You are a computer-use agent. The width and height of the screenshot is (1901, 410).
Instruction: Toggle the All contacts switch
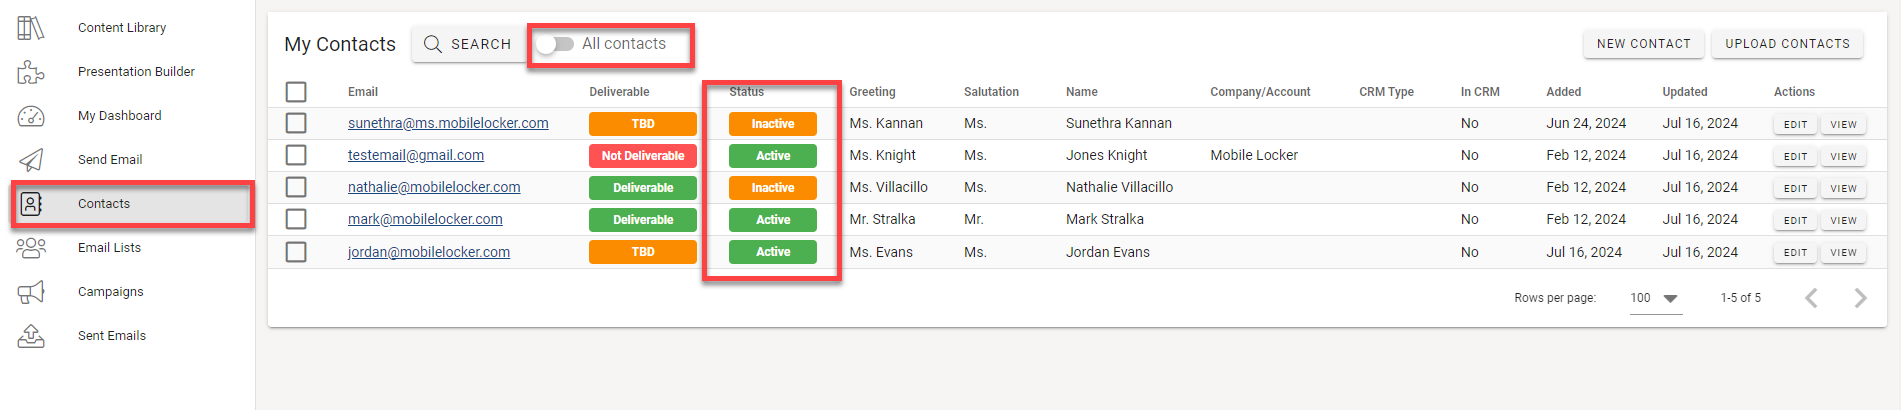tap(554, 44)
